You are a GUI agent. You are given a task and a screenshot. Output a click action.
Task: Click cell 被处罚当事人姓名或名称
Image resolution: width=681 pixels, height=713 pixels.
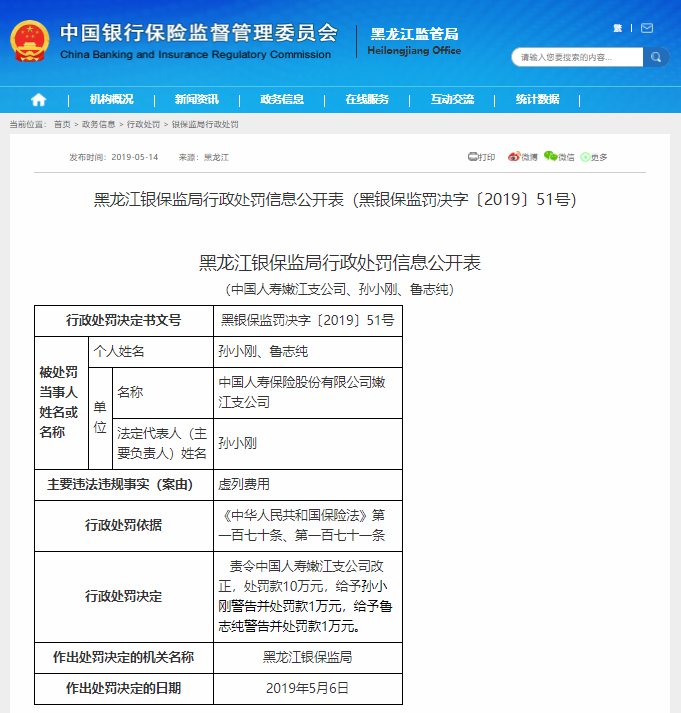61,402
